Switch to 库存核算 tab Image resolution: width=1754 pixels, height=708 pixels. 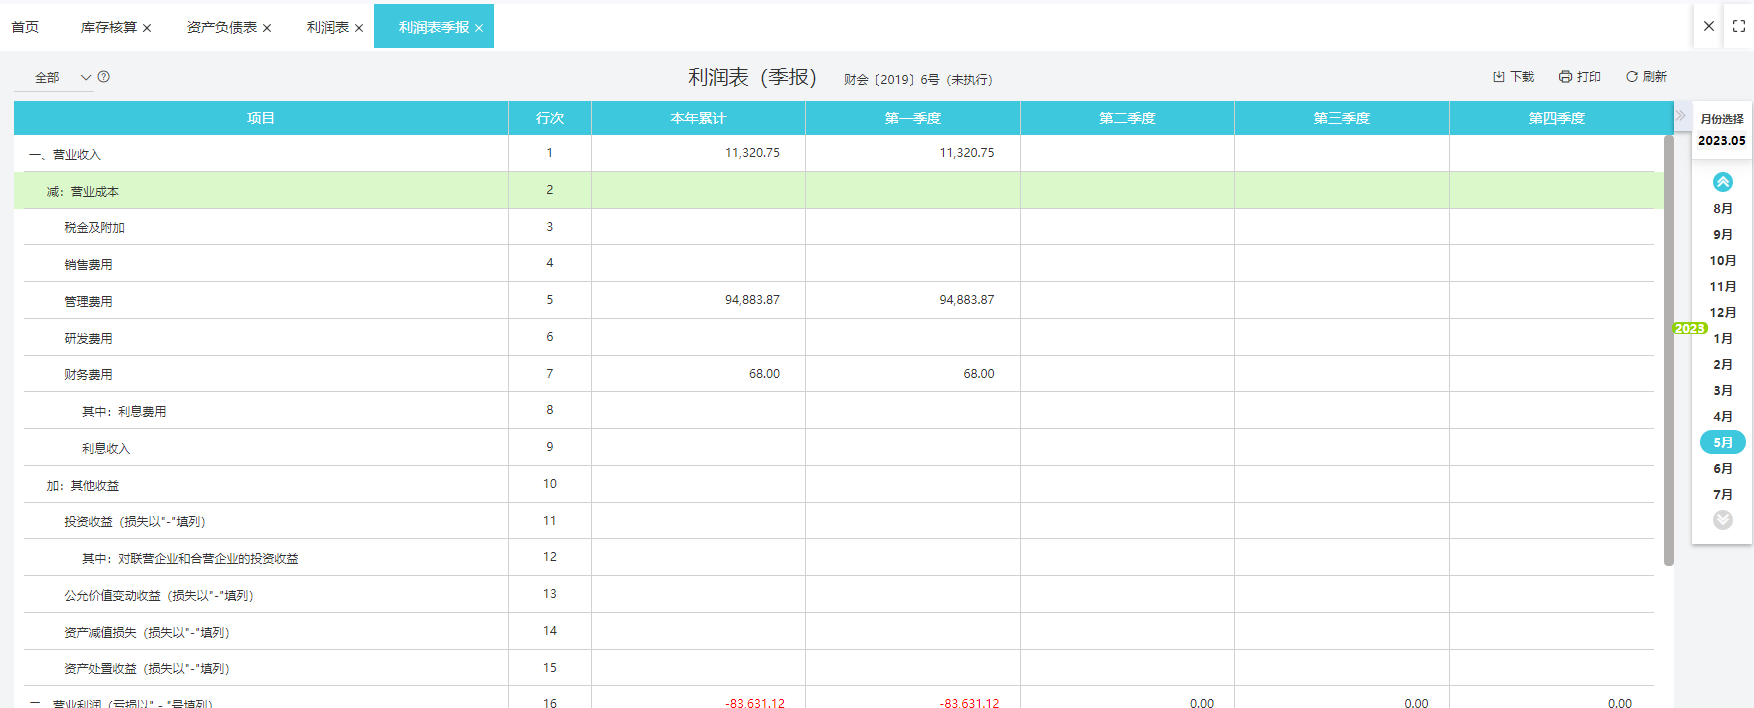(x=108, y=27)
